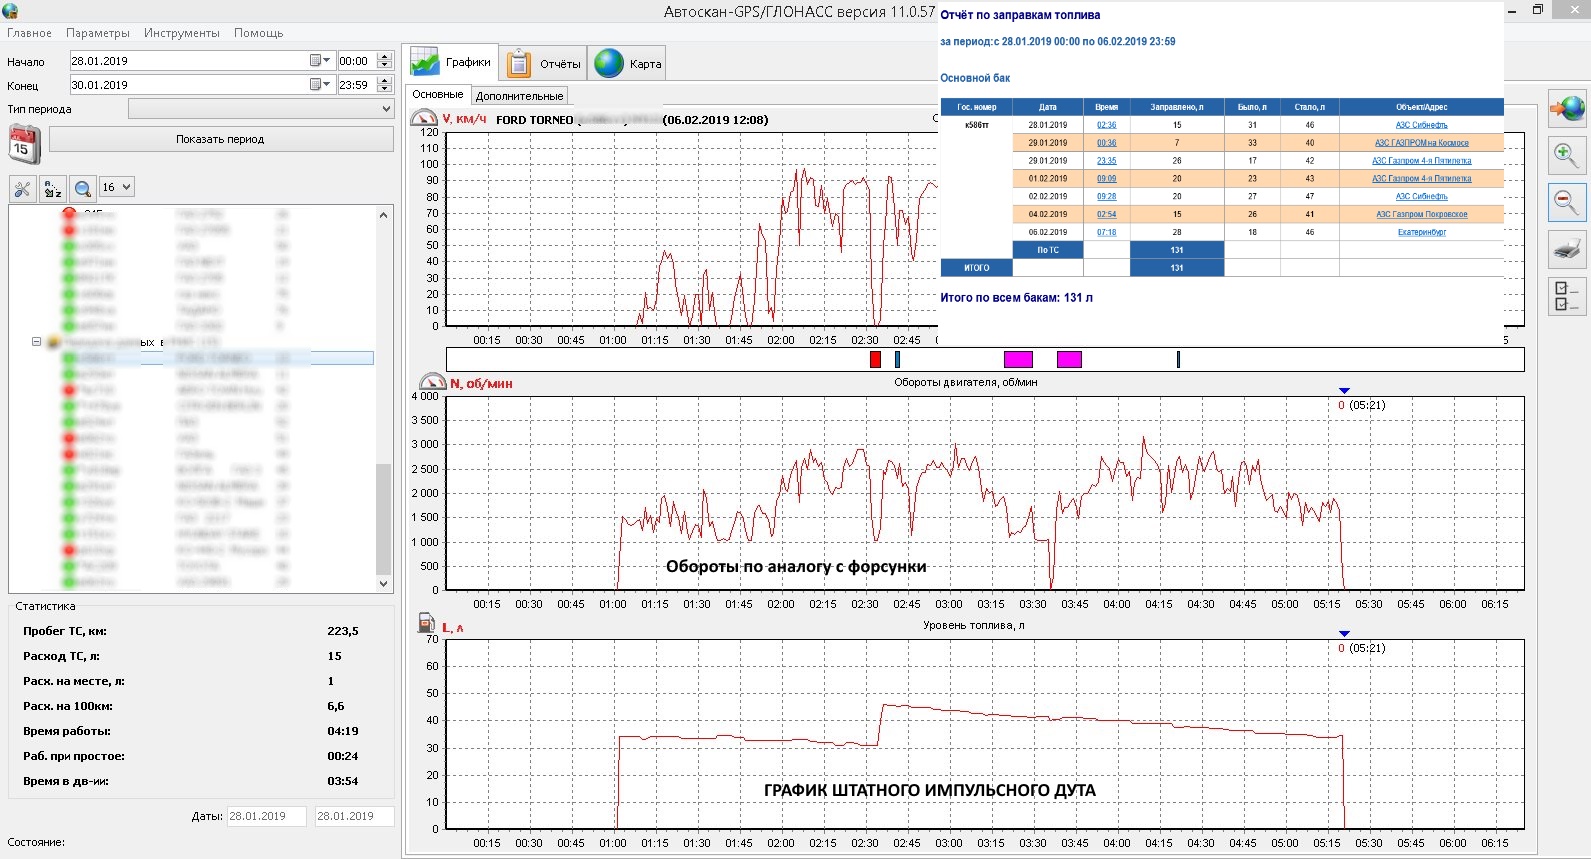
Task: Open the wrench and screwdriver settings tool
Action: (x=23, y=188)
